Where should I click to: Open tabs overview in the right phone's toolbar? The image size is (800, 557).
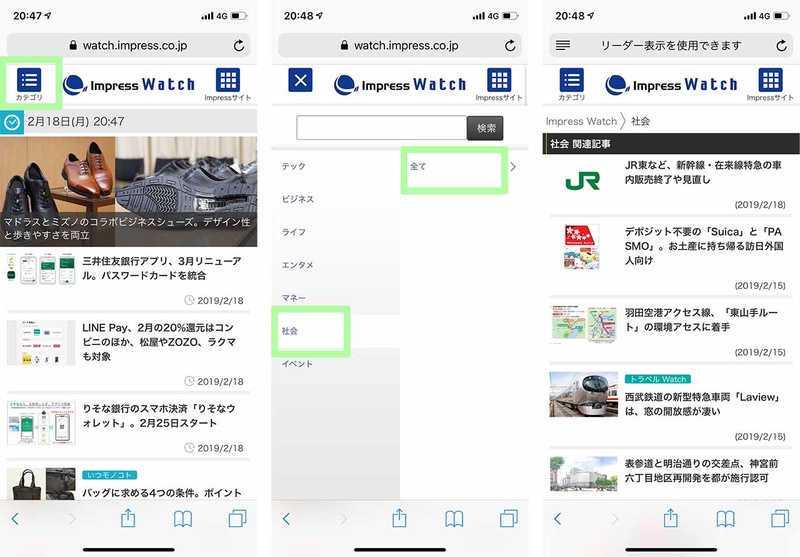(780, 518)
